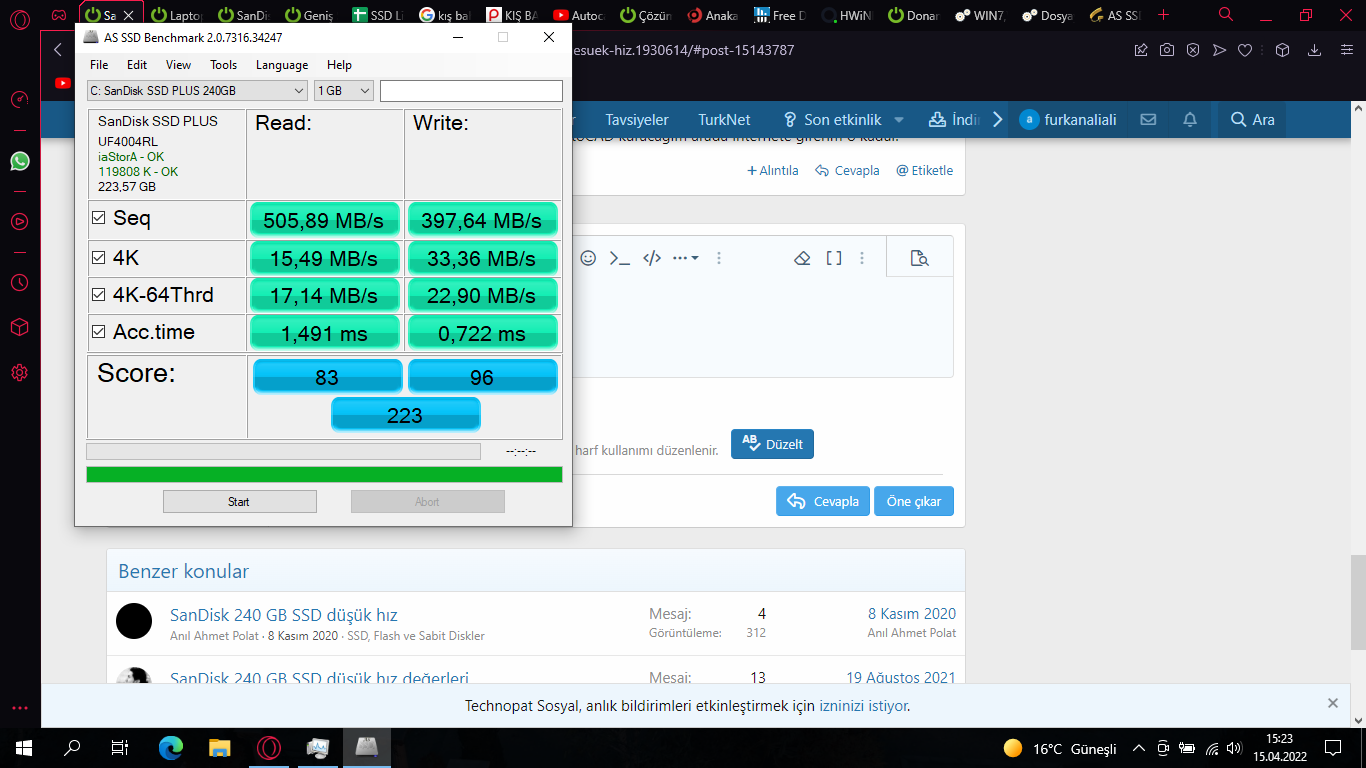Insert inline code with the >_ icon
Image resolution: width=1366 pixels, height=768 pixels.
(620, 258)
